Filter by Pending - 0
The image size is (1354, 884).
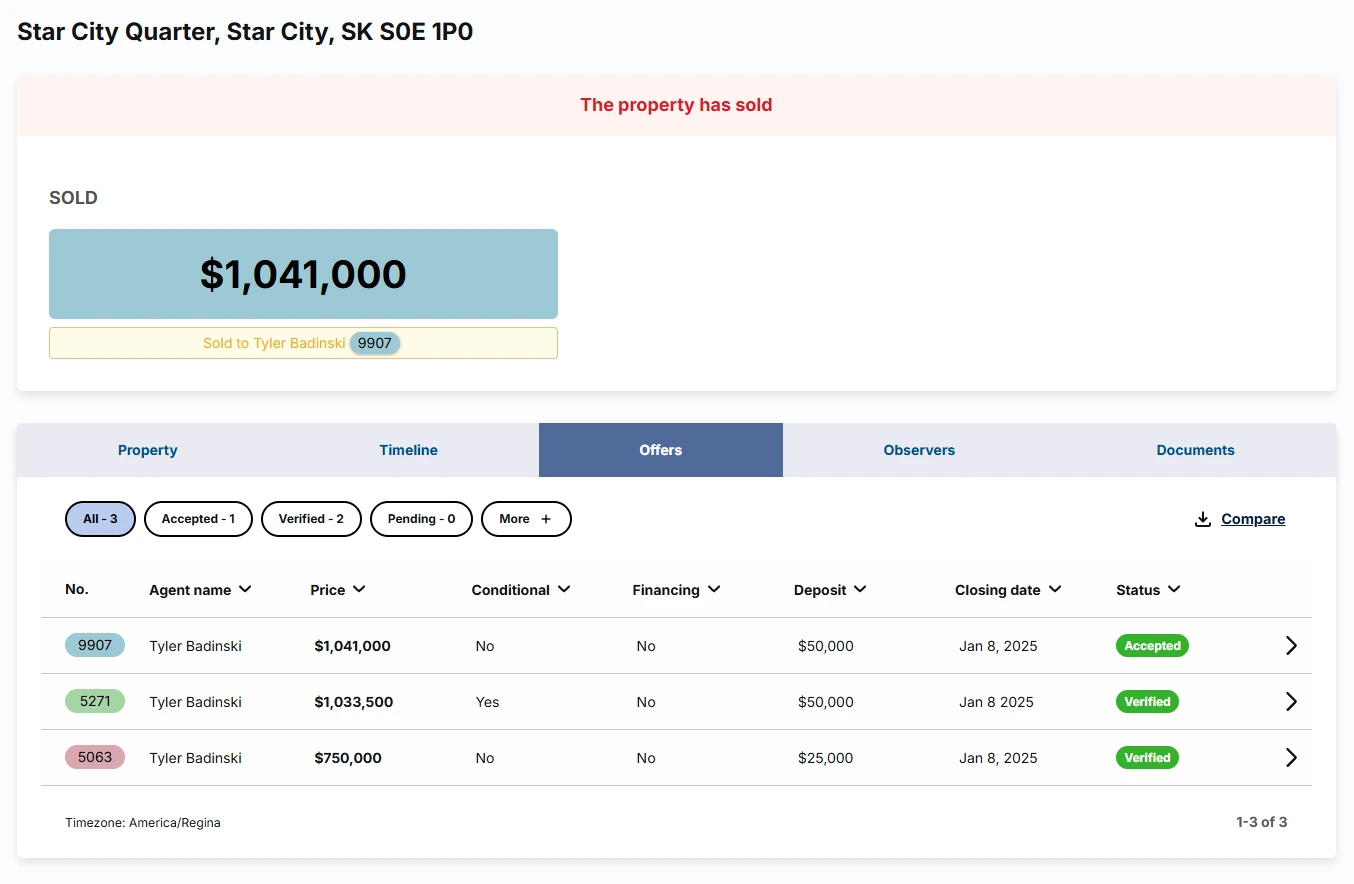[421, 519]
